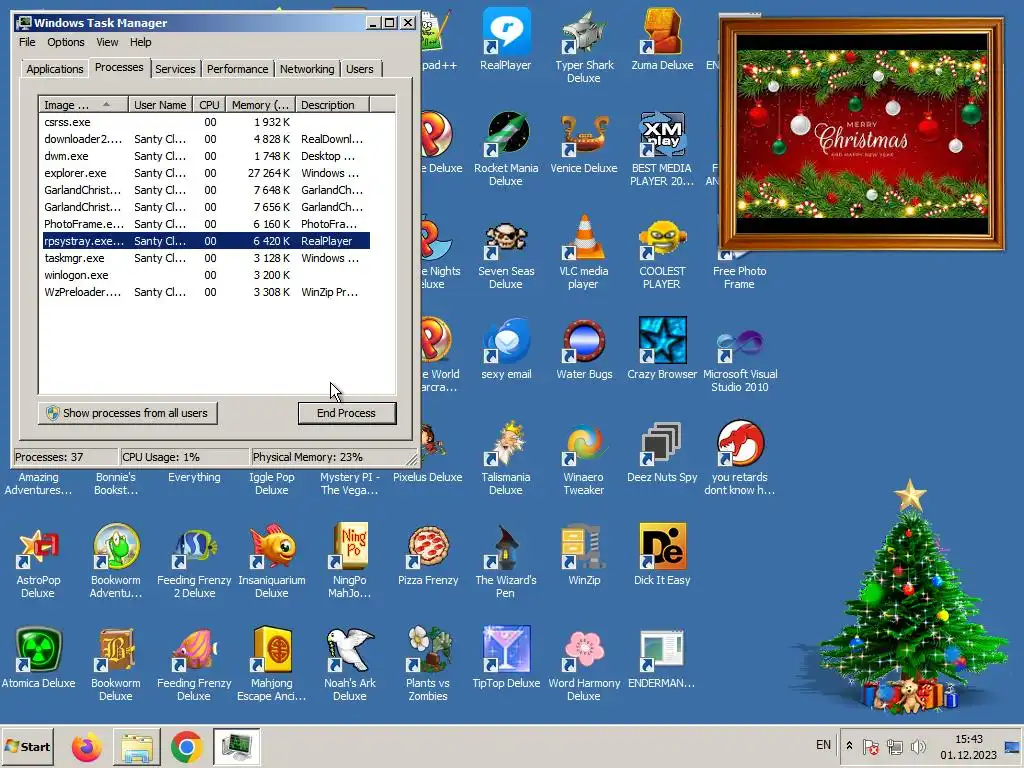Launch Water Bugs desktop icon
The image size is (1024, 768).
[584, 349]
